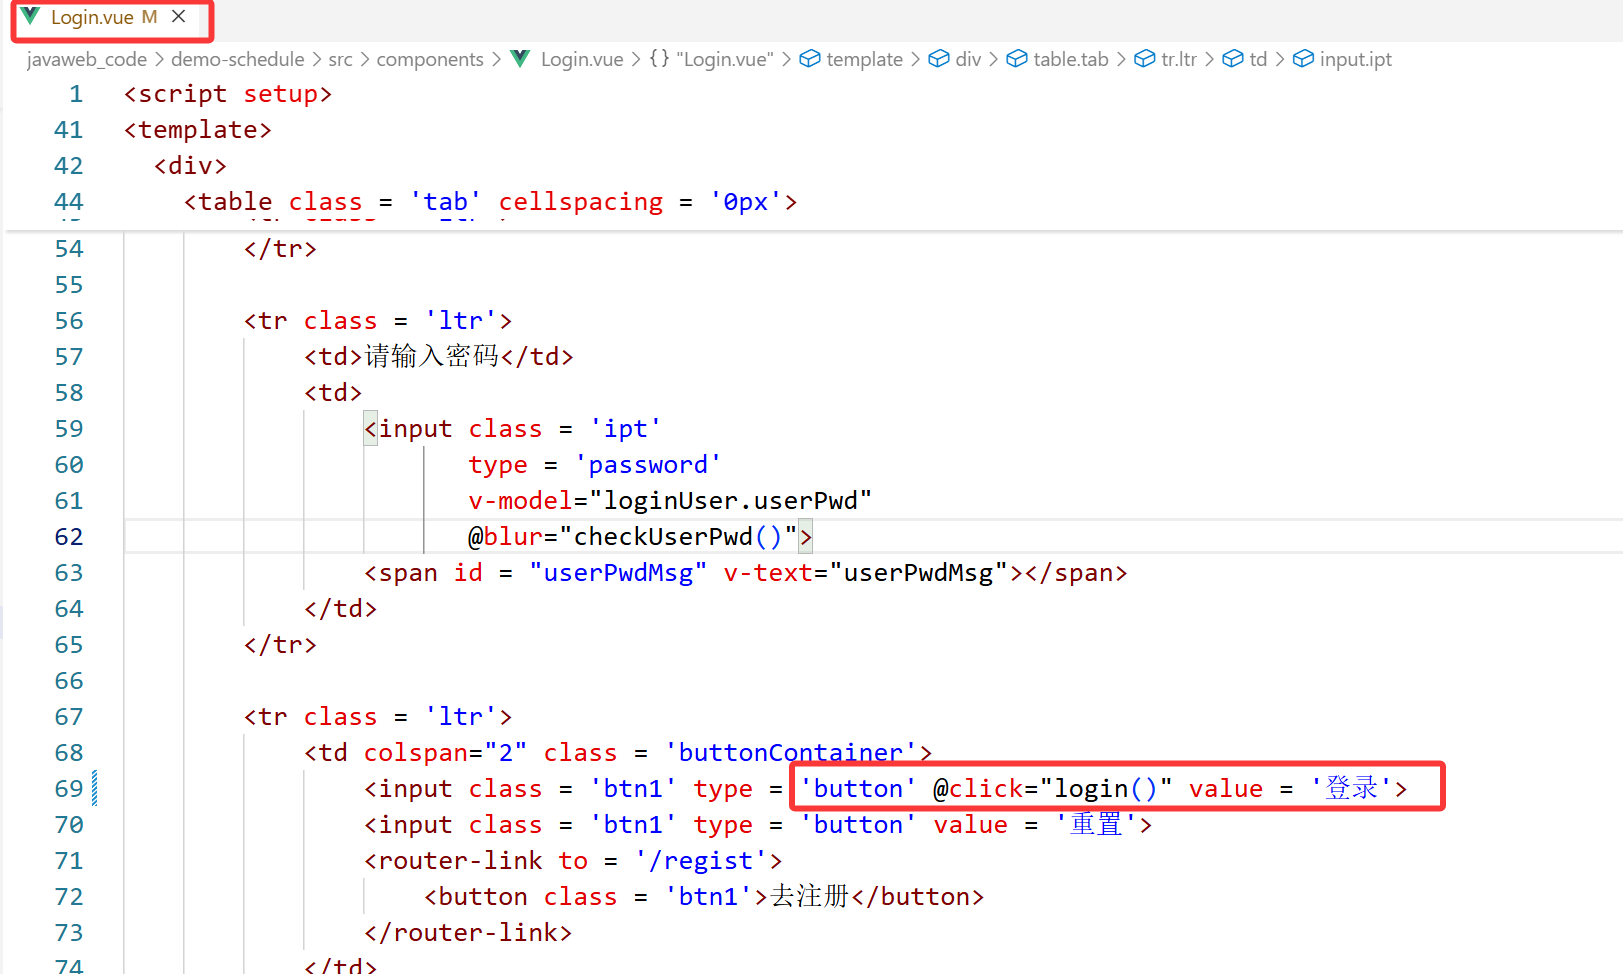Click the cube icon before table.tab
Image resolution: width=1623 pixels, height=974 pixels.
1017,59
